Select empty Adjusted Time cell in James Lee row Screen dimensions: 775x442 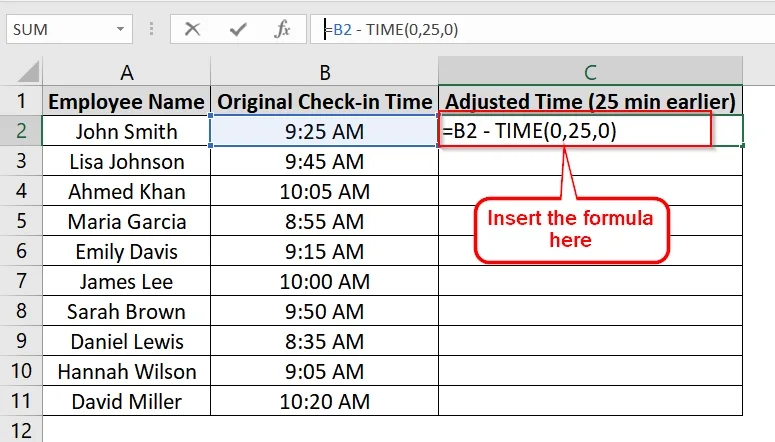click(590, 281)
